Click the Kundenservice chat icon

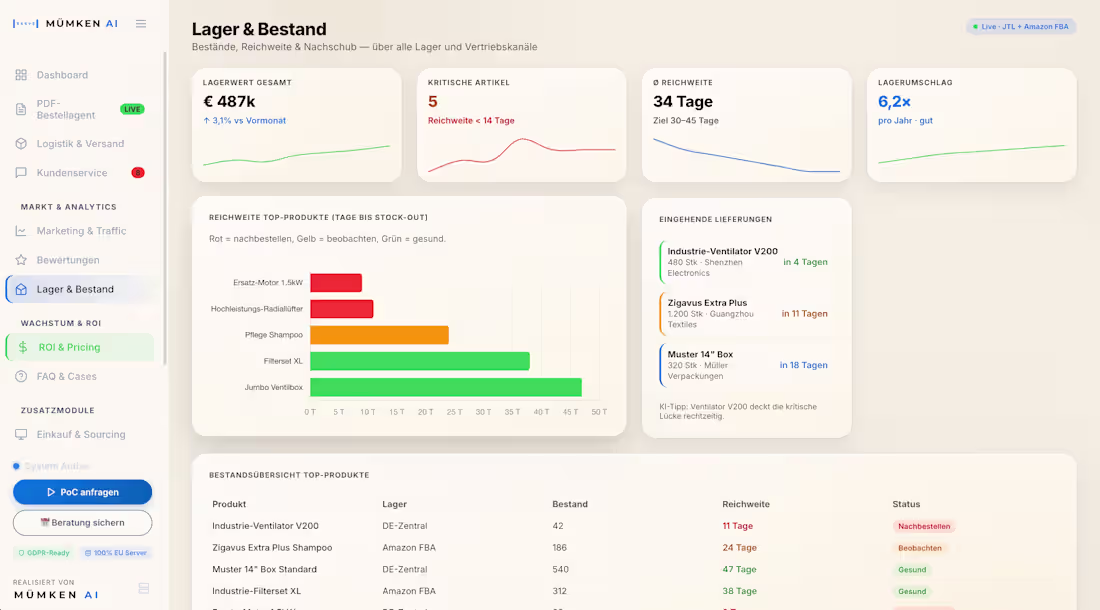click(x=21, y=172)
